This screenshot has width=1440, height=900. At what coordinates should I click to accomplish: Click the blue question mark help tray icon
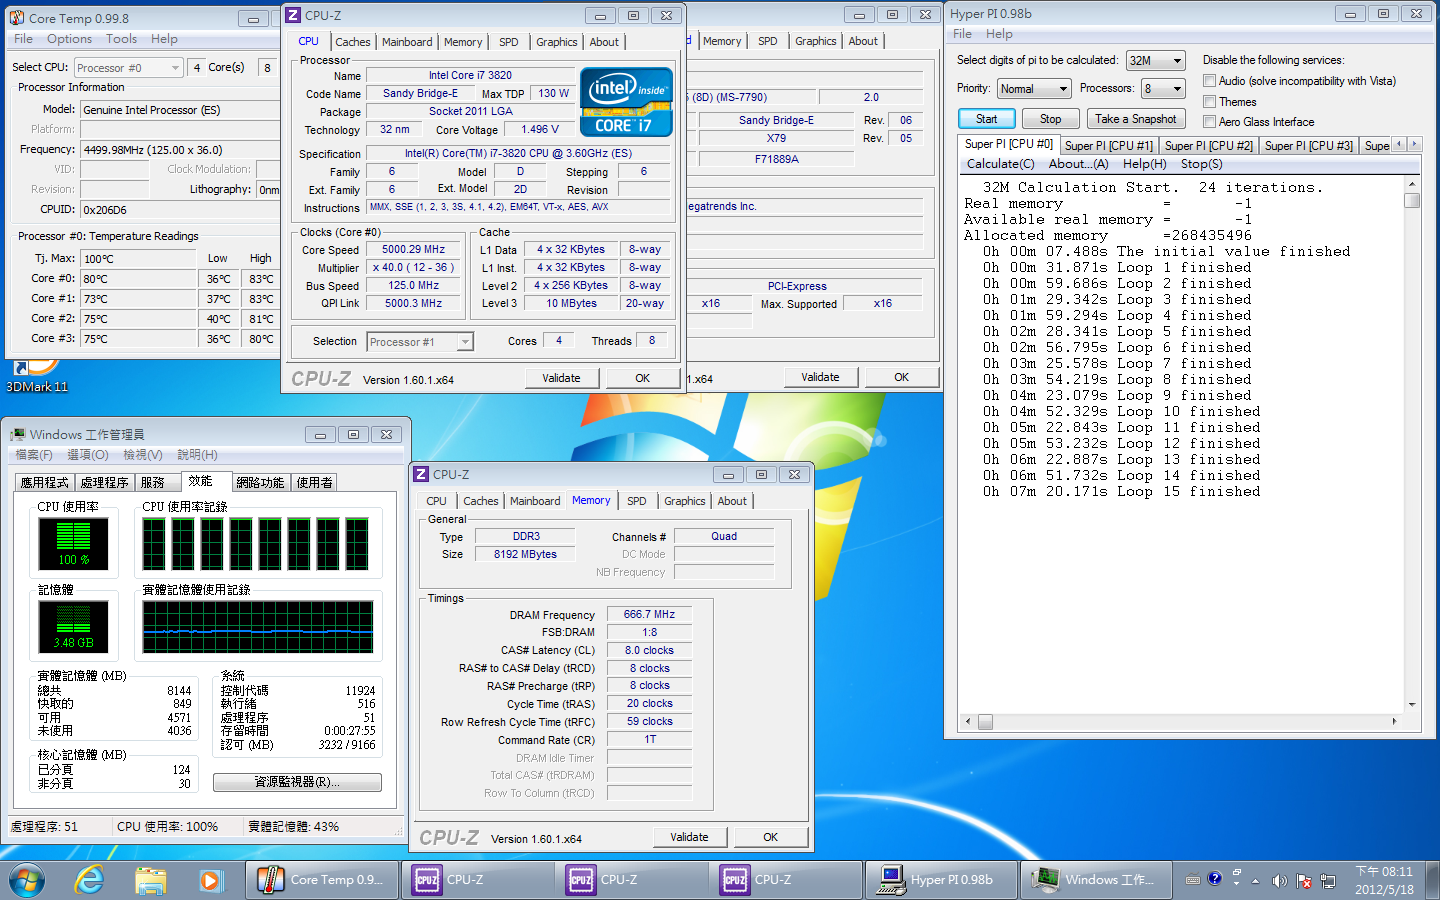[1214, 879]
